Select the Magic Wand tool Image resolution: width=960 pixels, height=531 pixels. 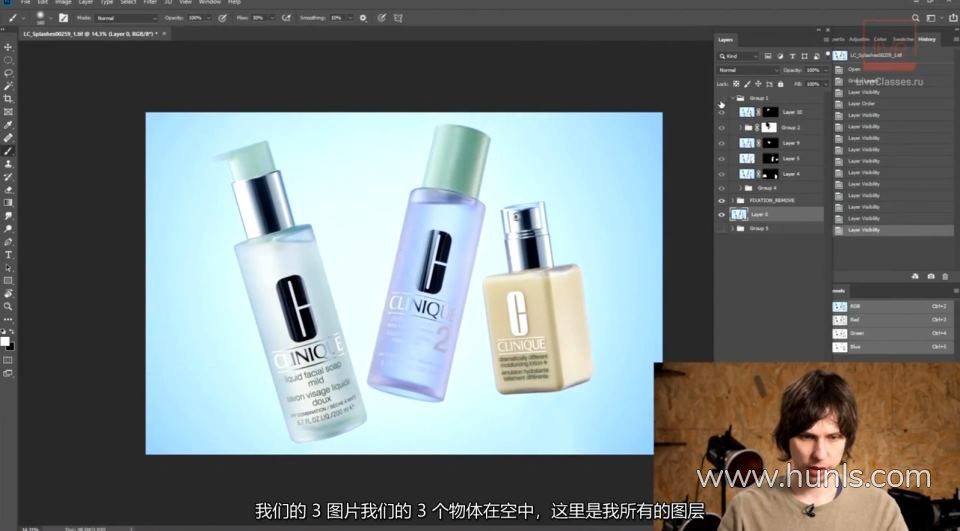pos(8,86)
